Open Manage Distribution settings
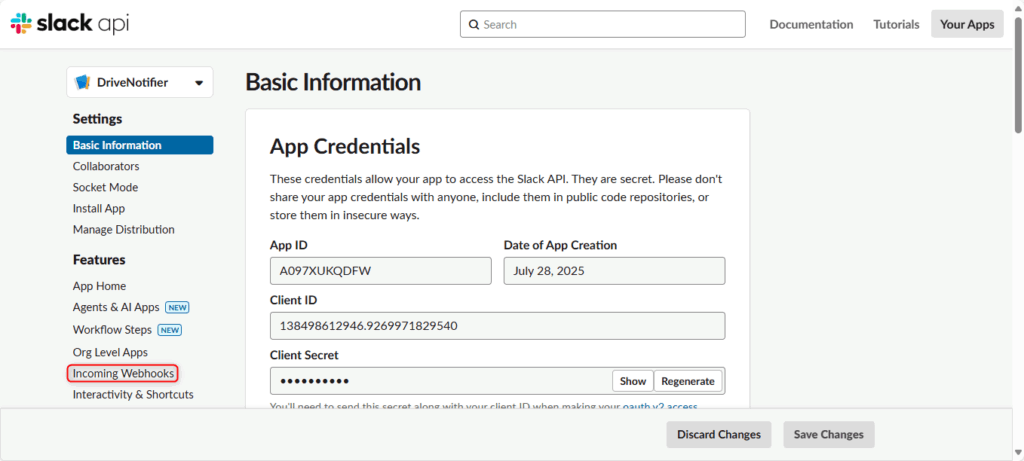This screenshot has height=461, width=1024. tap(123, 229)
